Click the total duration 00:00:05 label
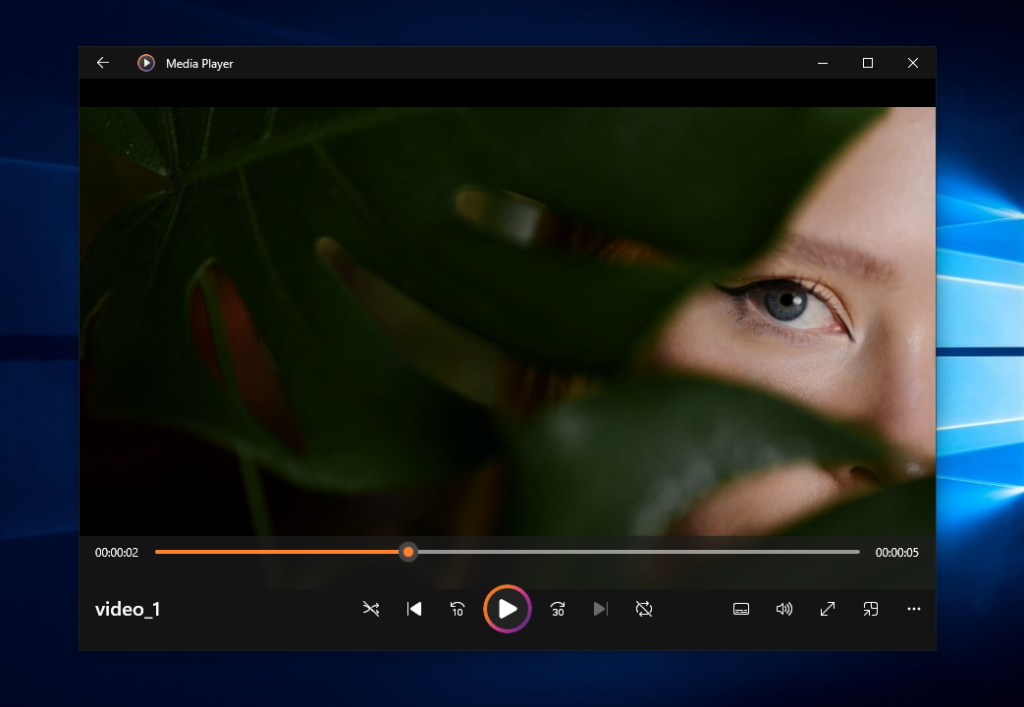This screenshot has height=707, width=1024. [897, 552]
